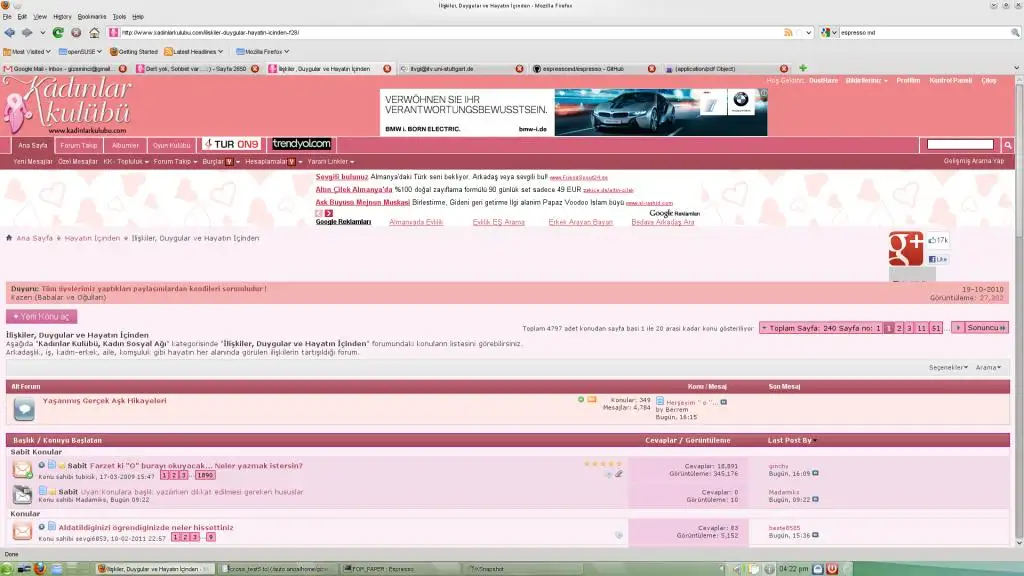Viewport: 1024px width, 576px height.
Task: Click the forum search magnifier button
Action: 1008,145
